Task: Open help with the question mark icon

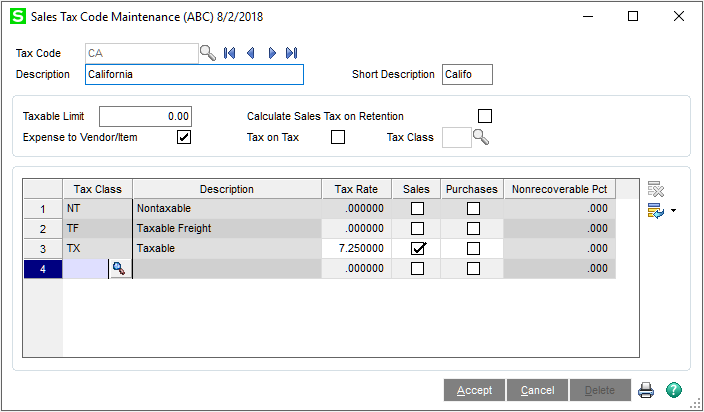Action: (x=674, y=390)
